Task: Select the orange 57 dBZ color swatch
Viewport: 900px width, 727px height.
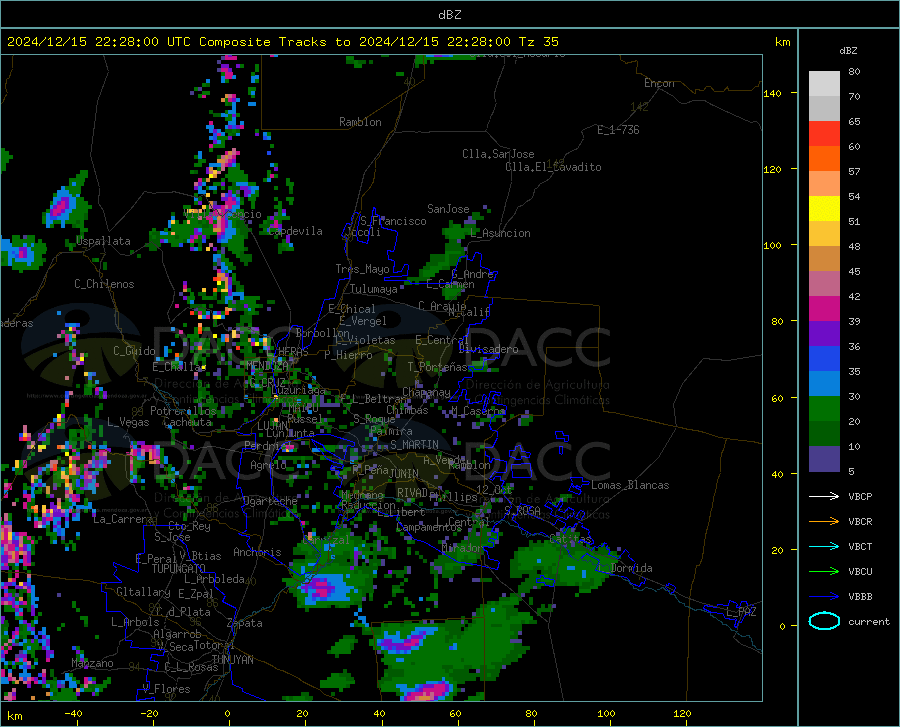Action: (824, 159)
